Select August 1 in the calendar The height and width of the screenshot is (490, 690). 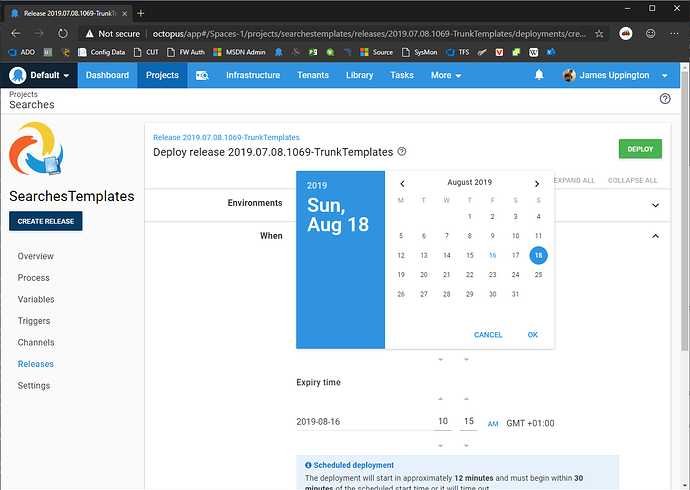pyautogui.click(x=470, y=216)
